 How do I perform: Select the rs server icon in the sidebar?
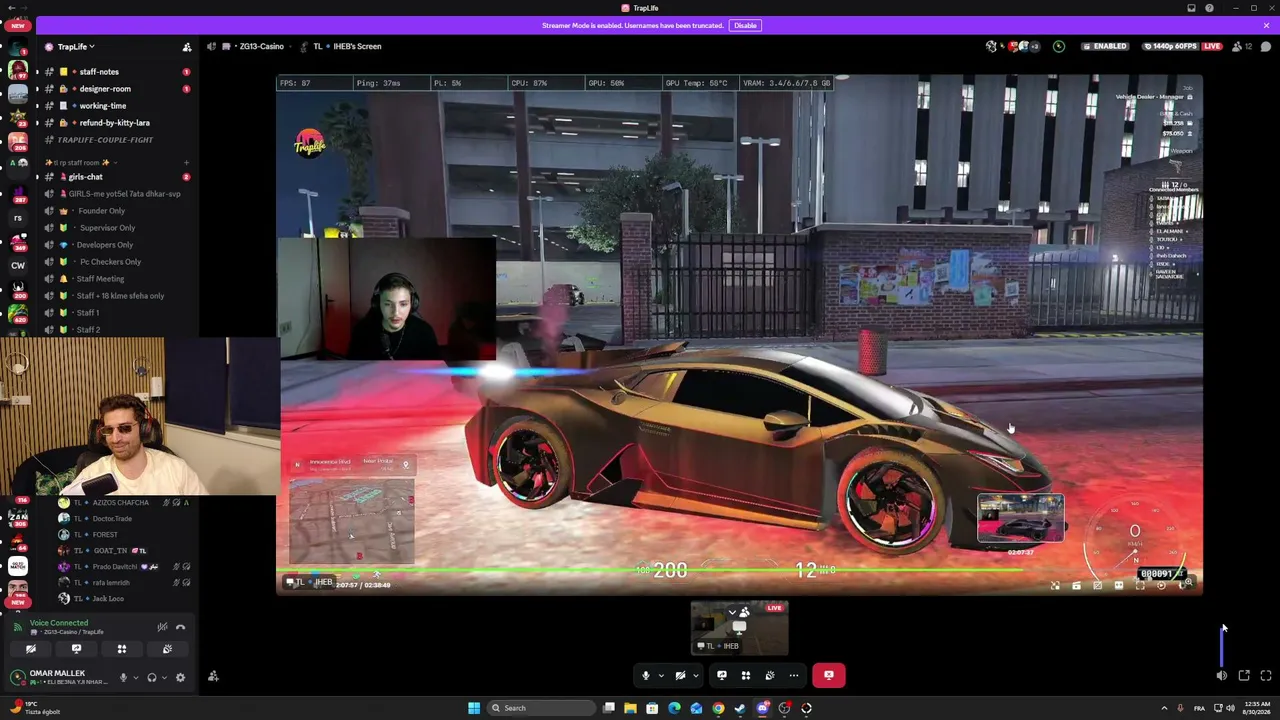point(18,217)
